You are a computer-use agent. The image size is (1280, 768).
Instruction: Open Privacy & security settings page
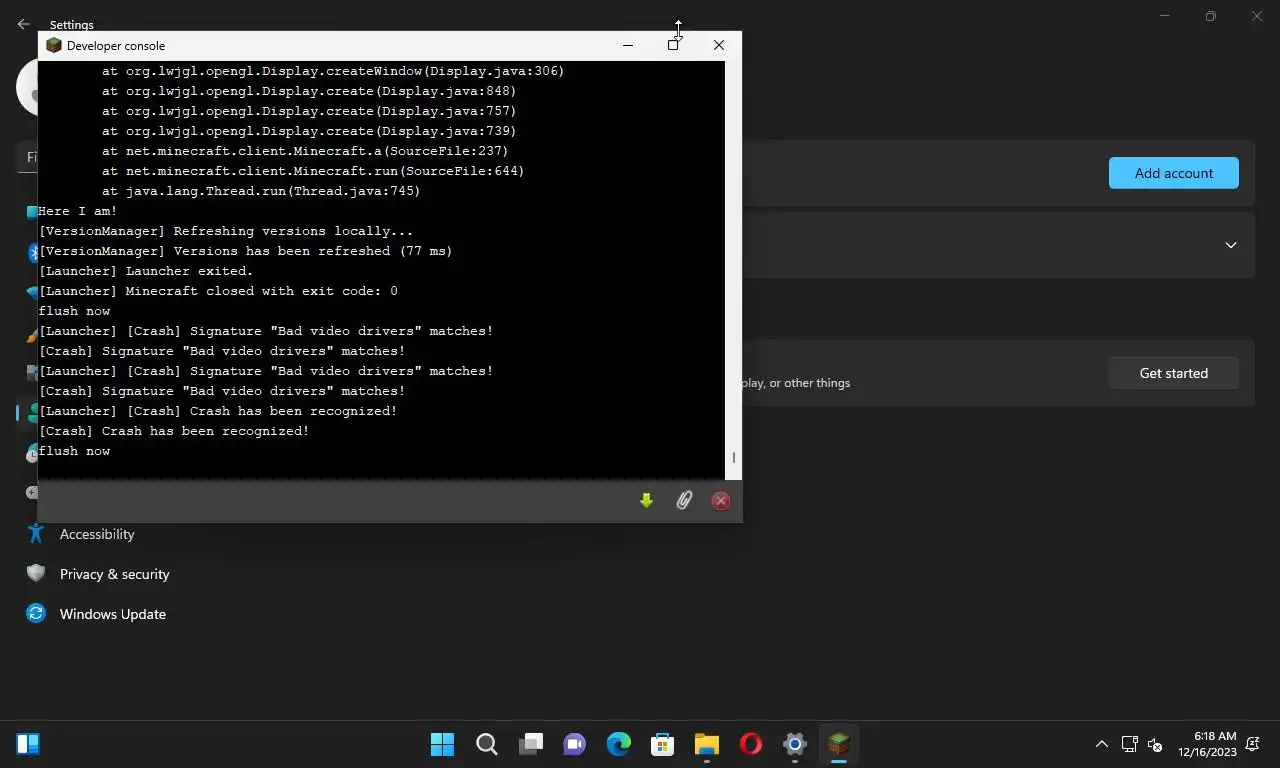click(115, 574)
